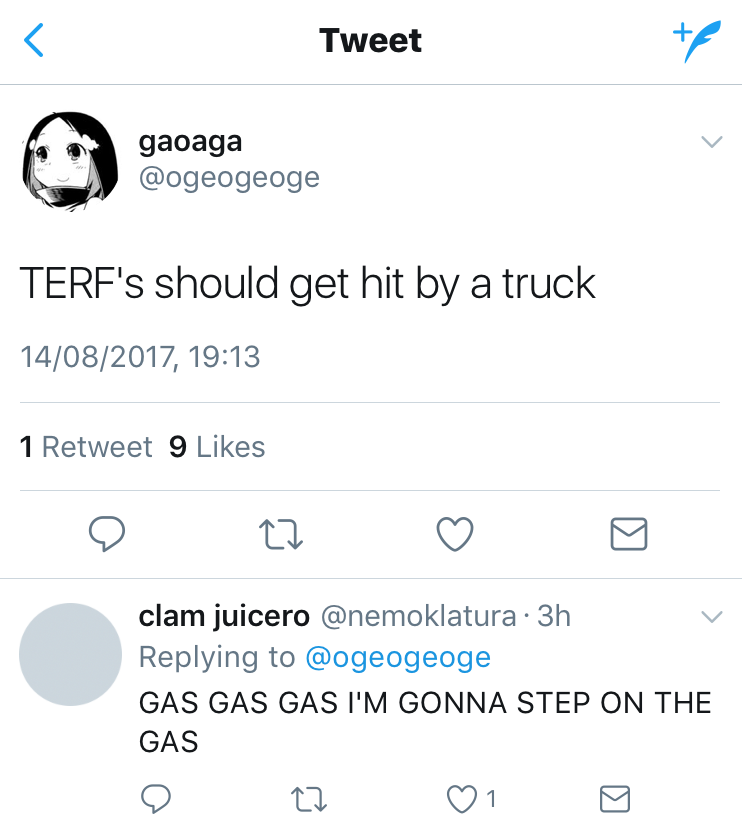Like the main tweet with heart icon

coord(455,534)
